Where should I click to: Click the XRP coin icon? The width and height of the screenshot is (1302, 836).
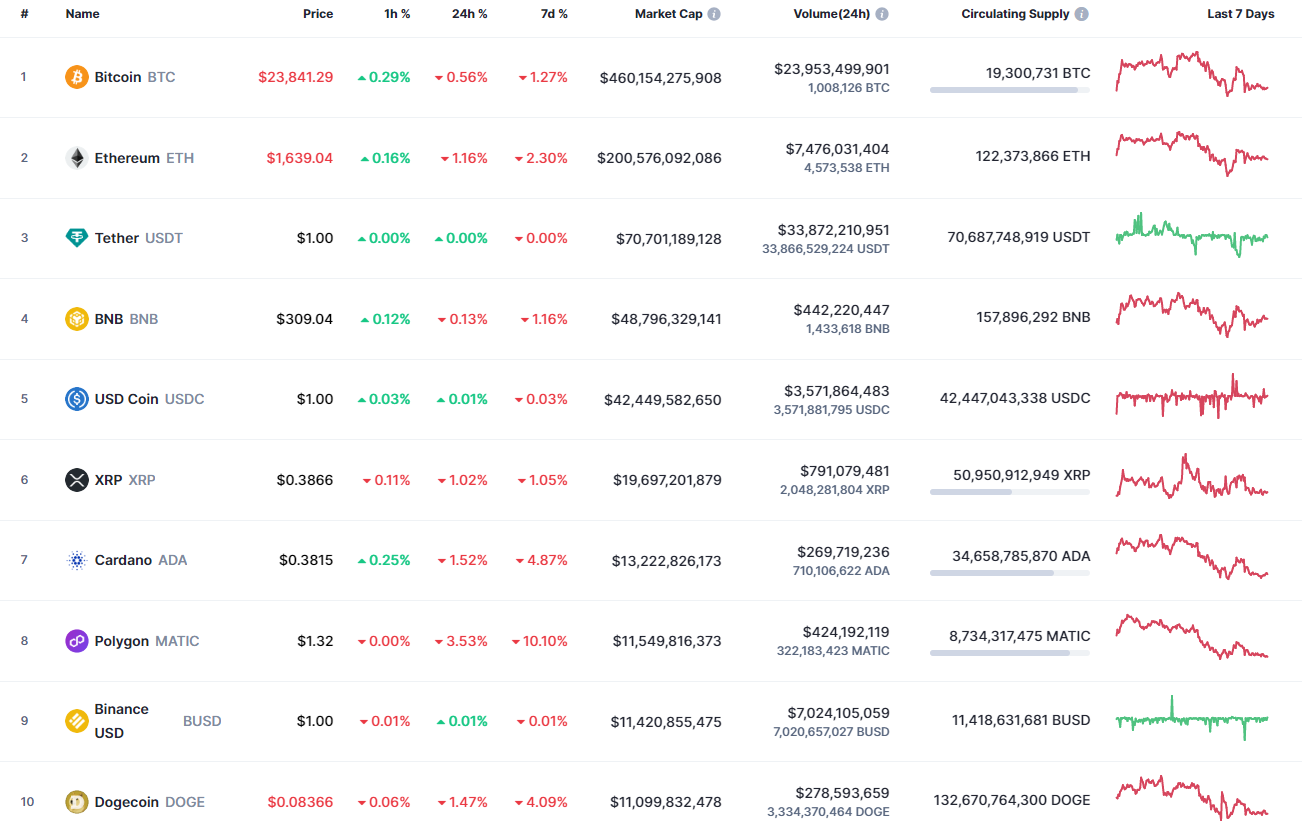[76, 480]
